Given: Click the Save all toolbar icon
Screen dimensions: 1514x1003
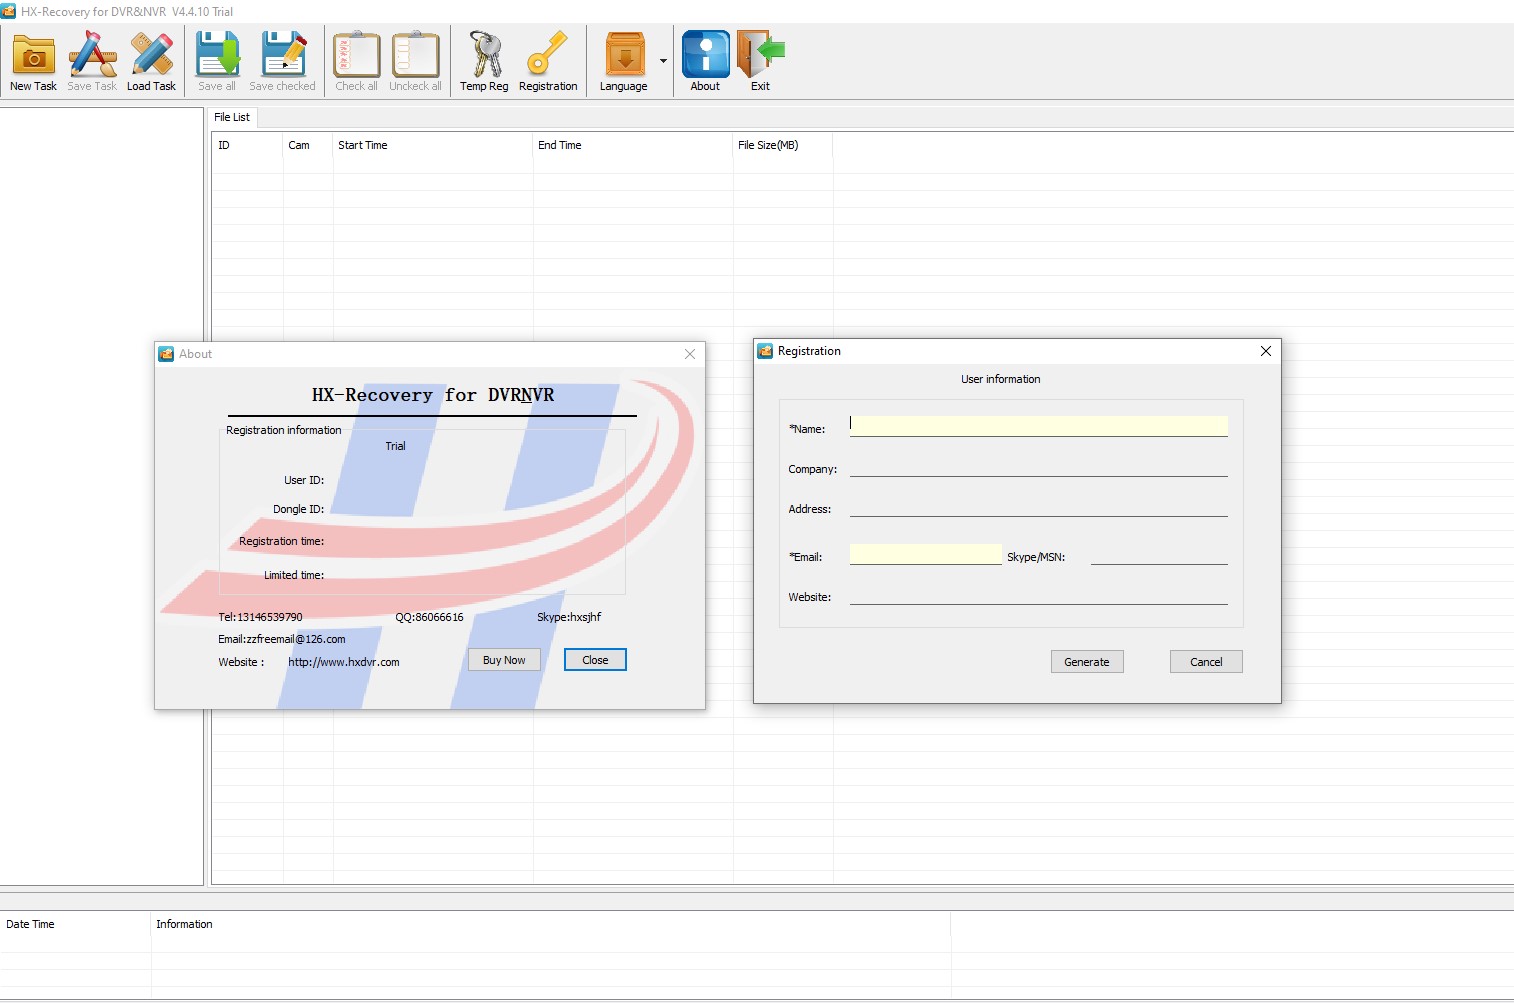Looking at the screenshot, I should (217, 56).
